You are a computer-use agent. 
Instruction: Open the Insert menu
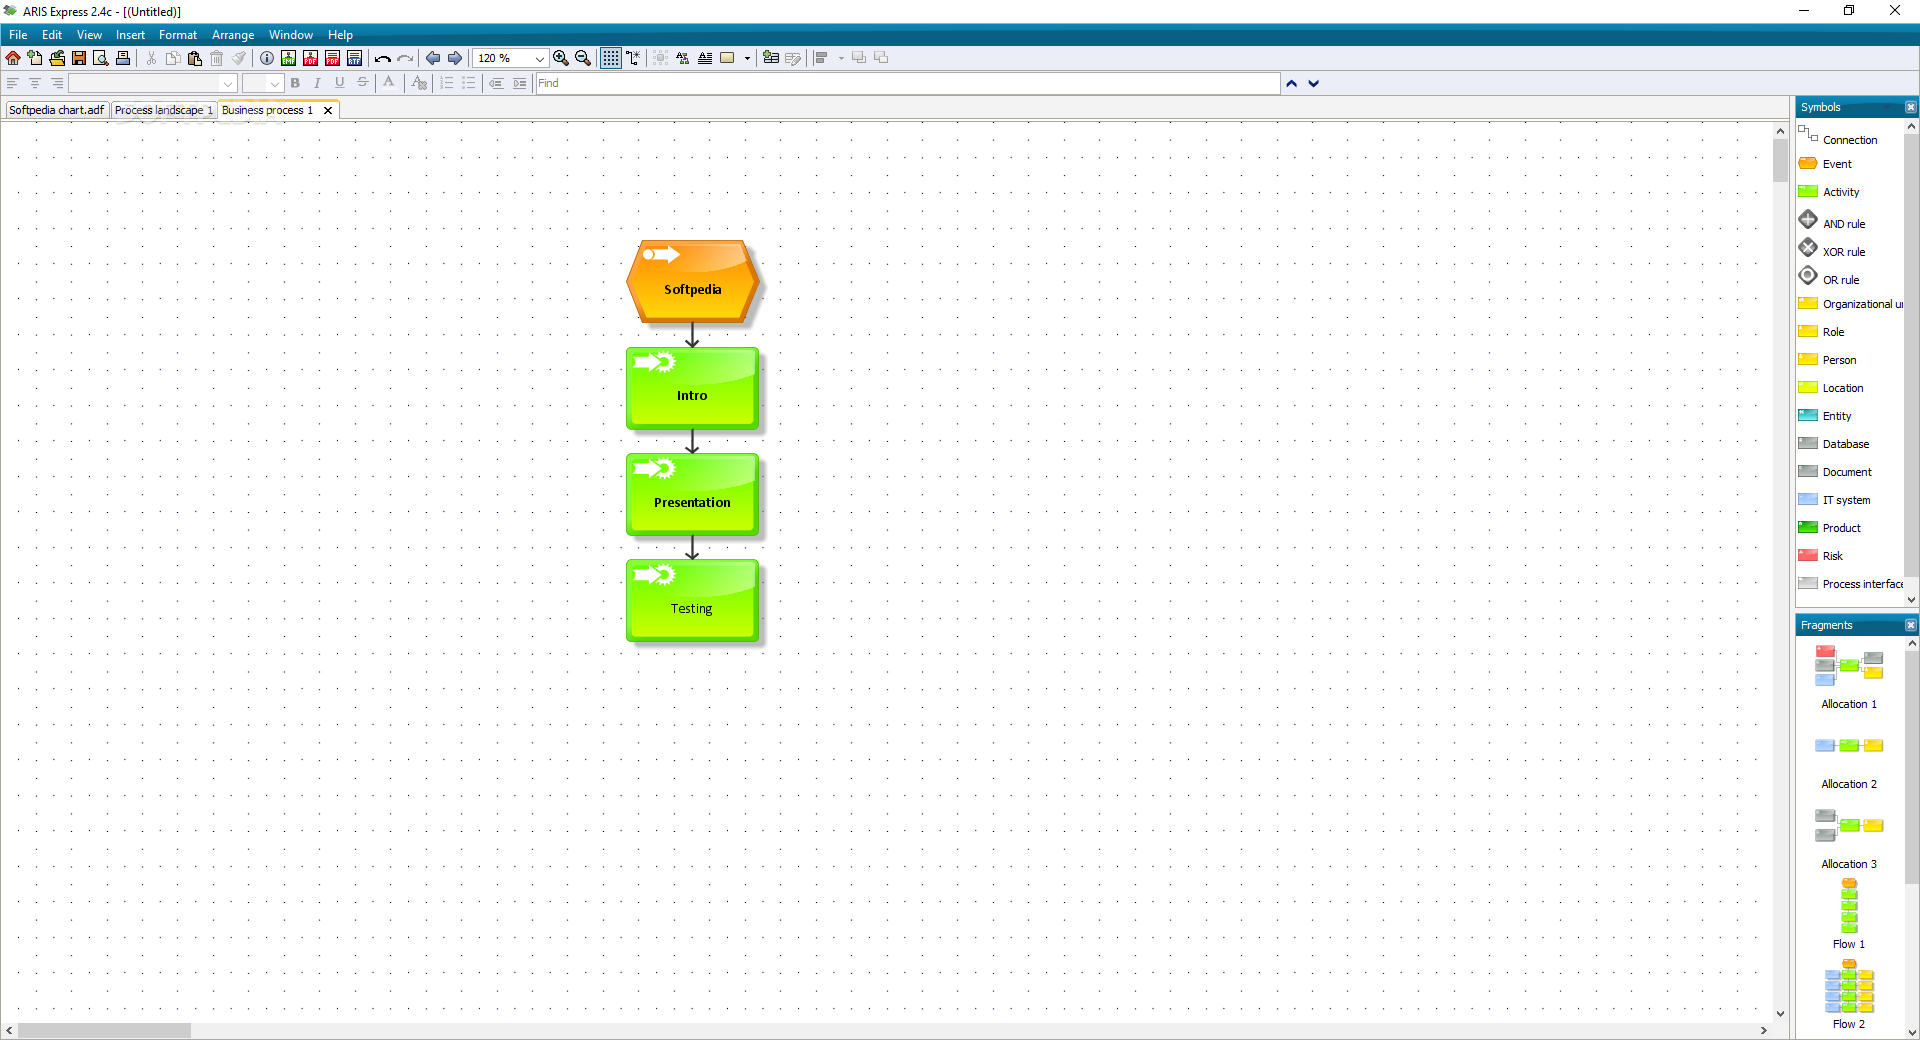click(x=130, y=35)
